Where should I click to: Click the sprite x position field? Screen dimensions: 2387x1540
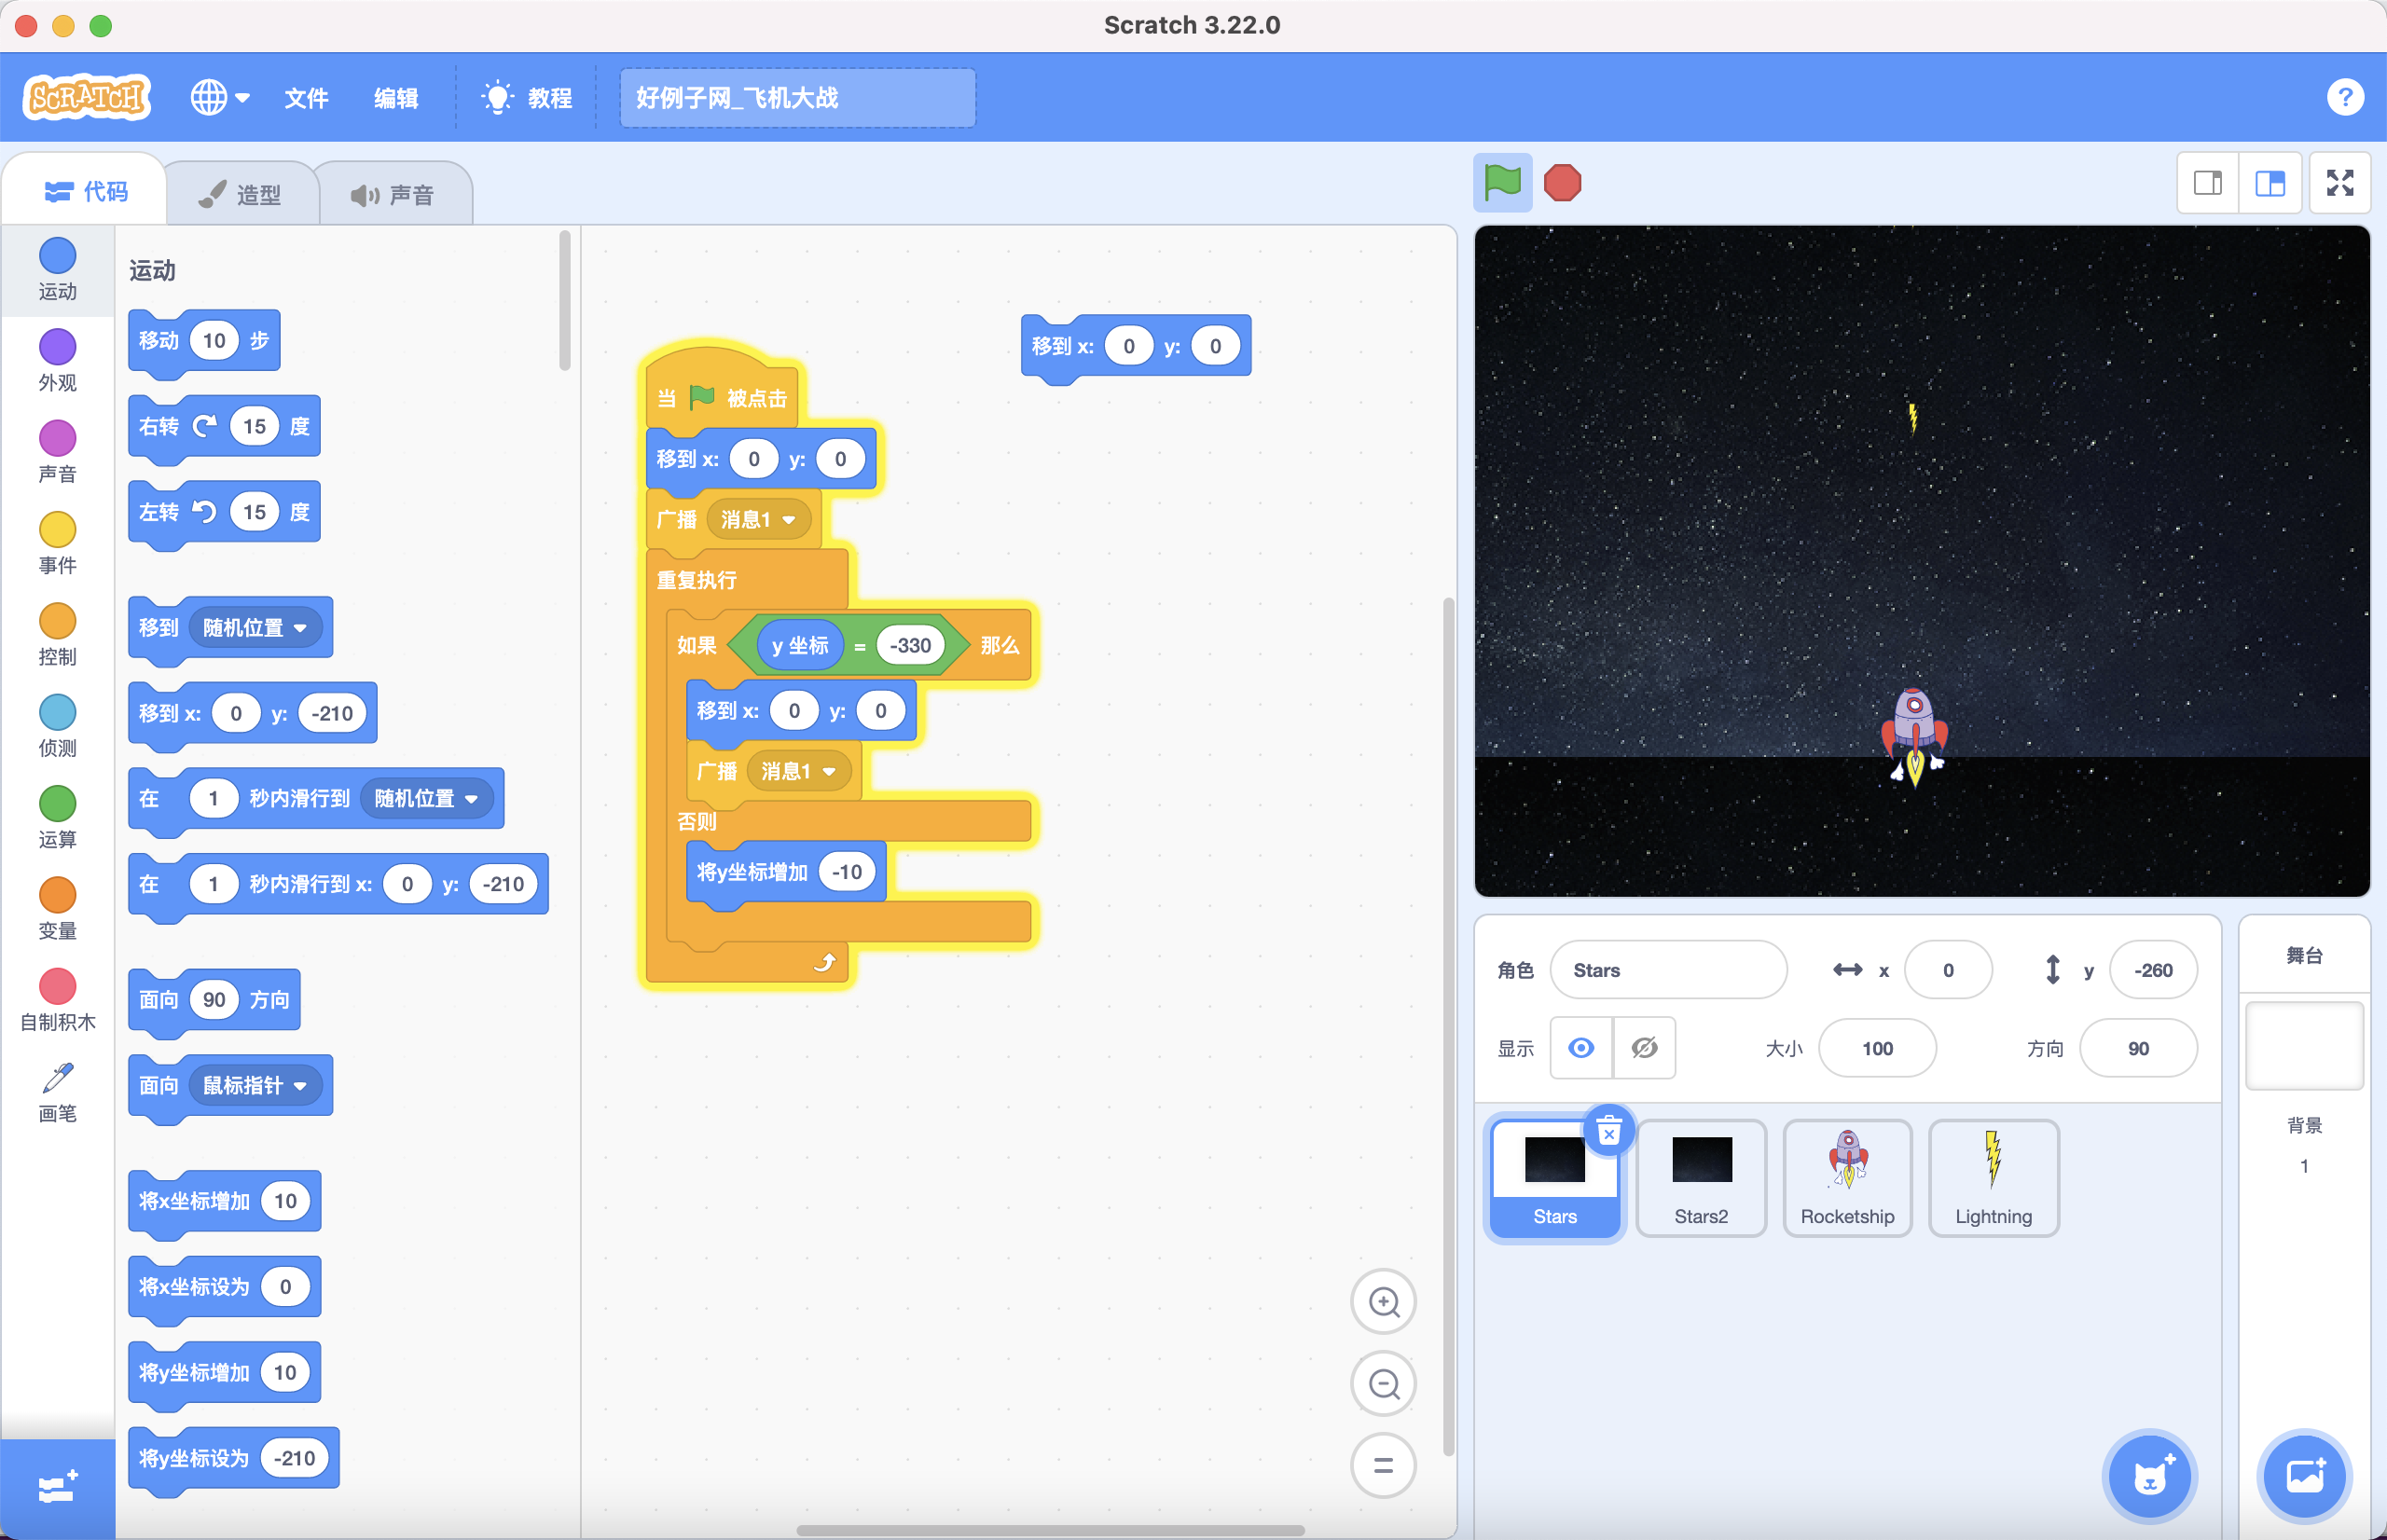[1948, 970]
